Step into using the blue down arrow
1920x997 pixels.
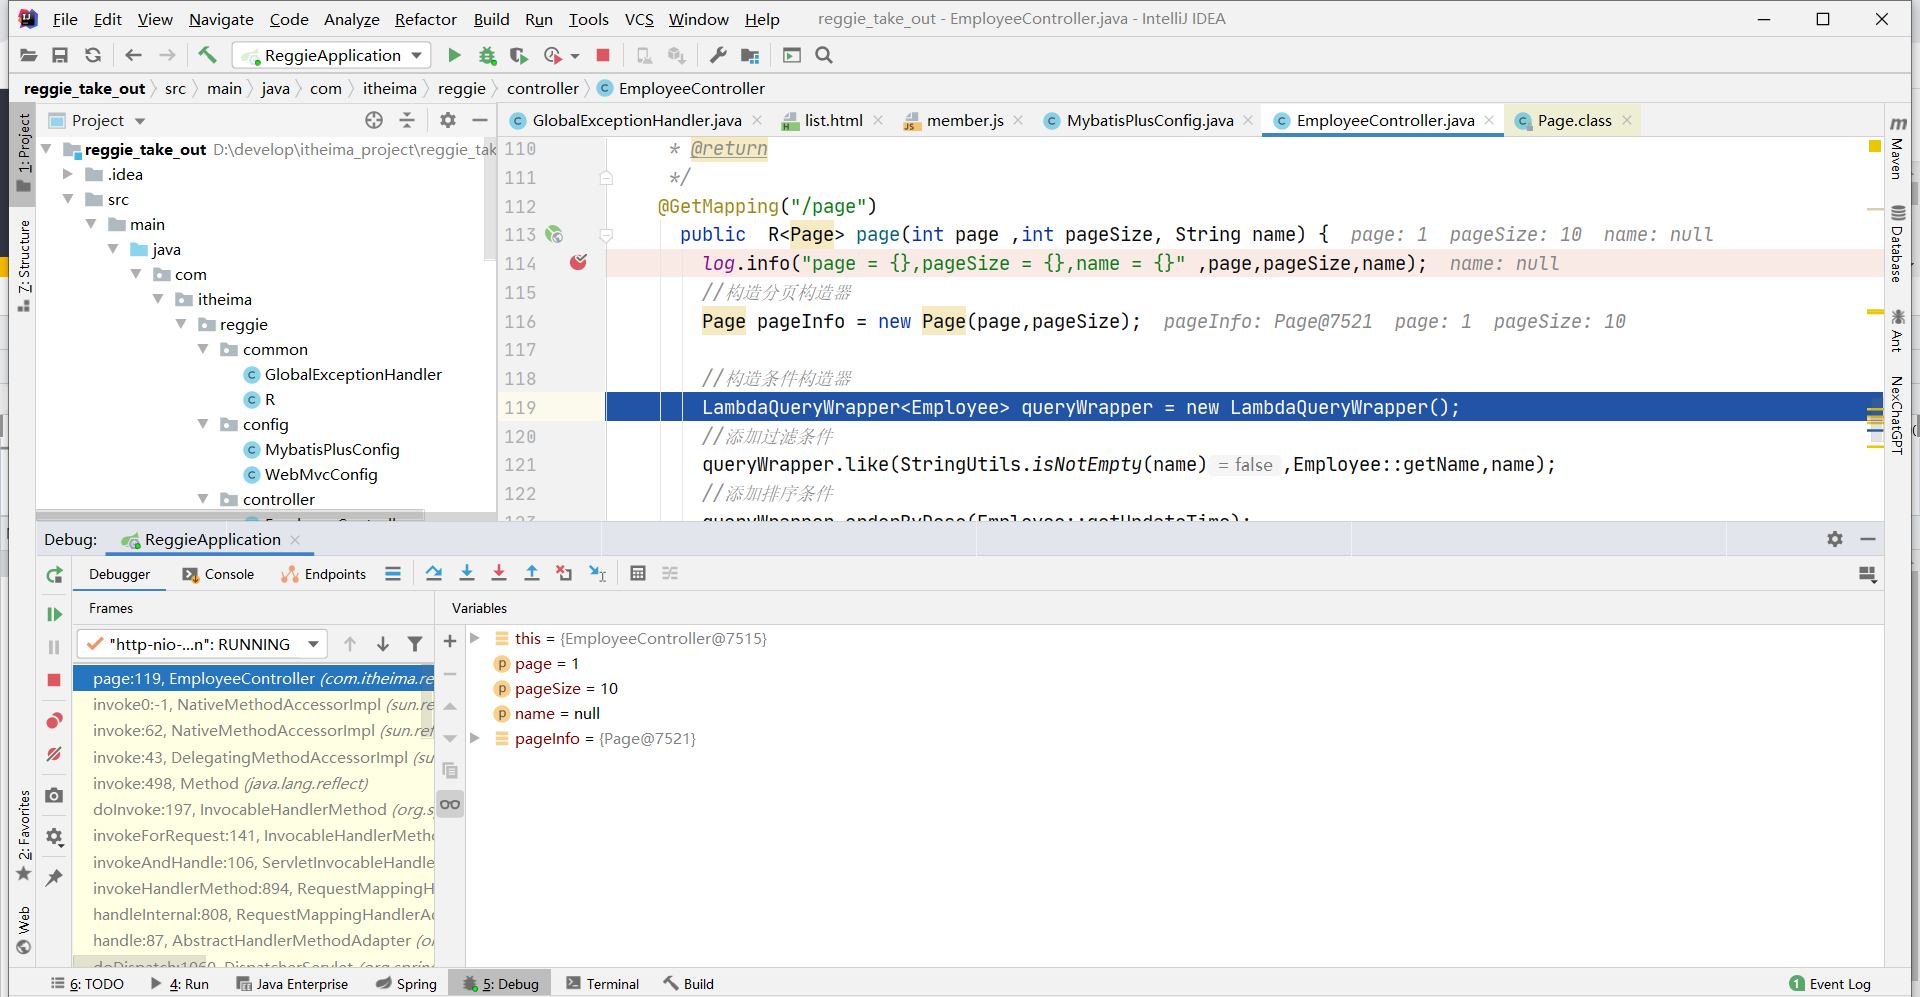[466, 573]
